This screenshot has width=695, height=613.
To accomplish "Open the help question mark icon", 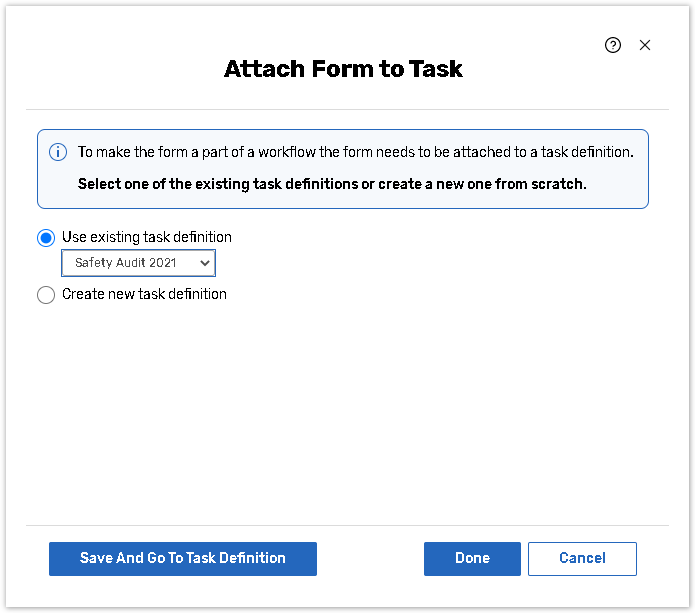I will [613, 45].
